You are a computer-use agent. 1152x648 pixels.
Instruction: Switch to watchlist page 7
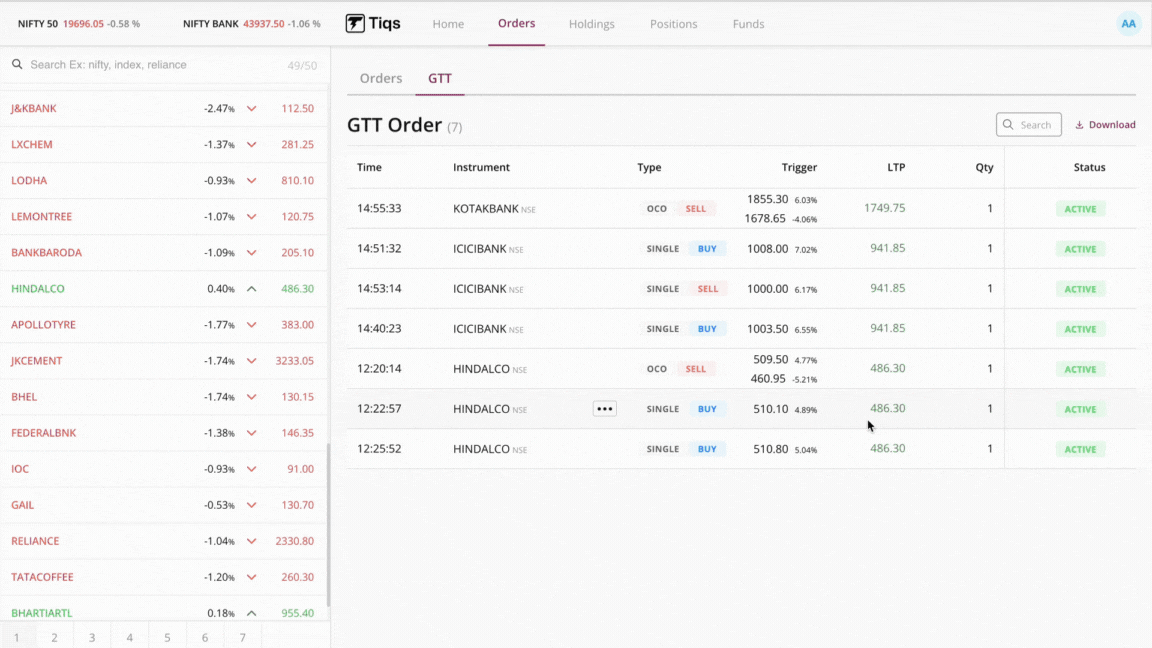pos(242,637)
